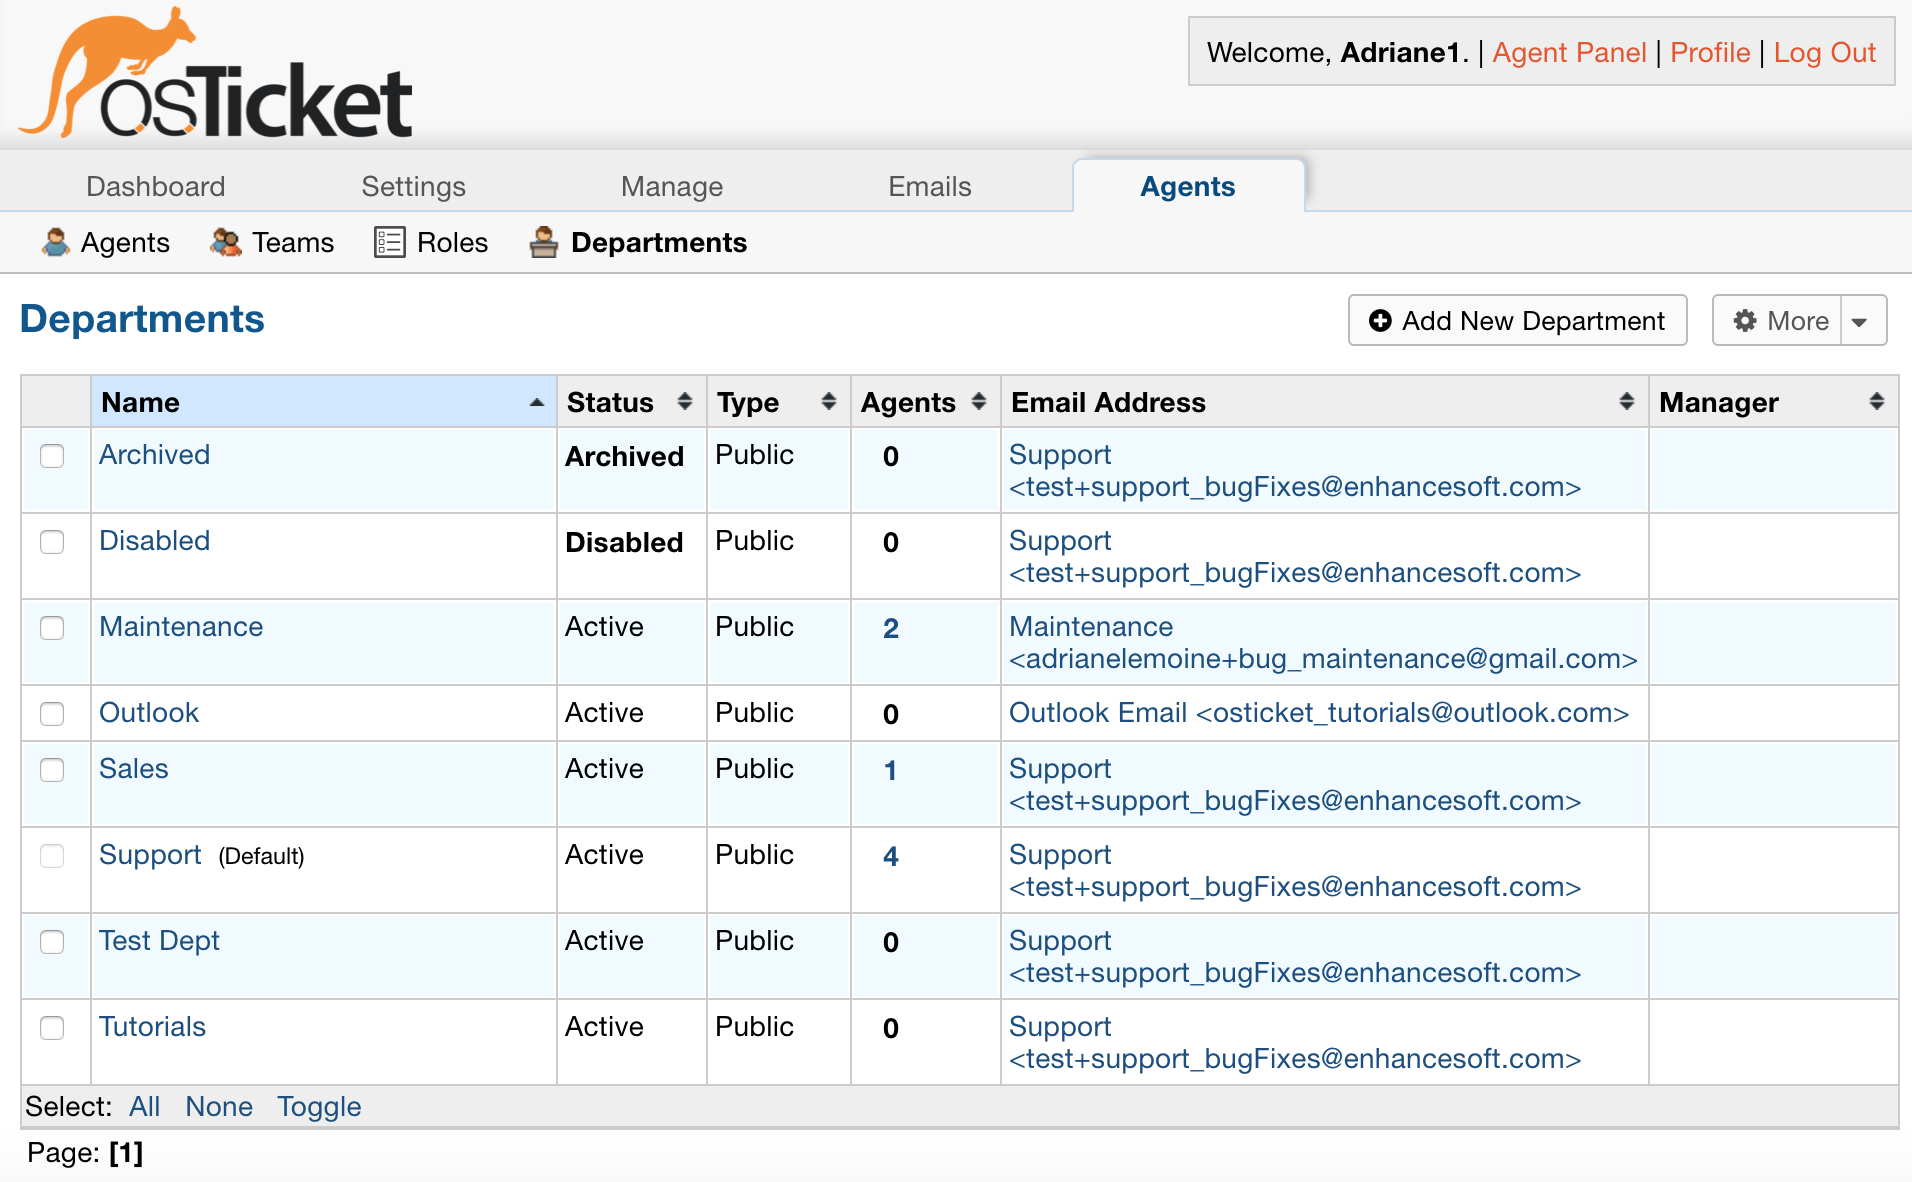Click the Roles list icon
Screen dimensions: 1912x1182
coord(389,242)
